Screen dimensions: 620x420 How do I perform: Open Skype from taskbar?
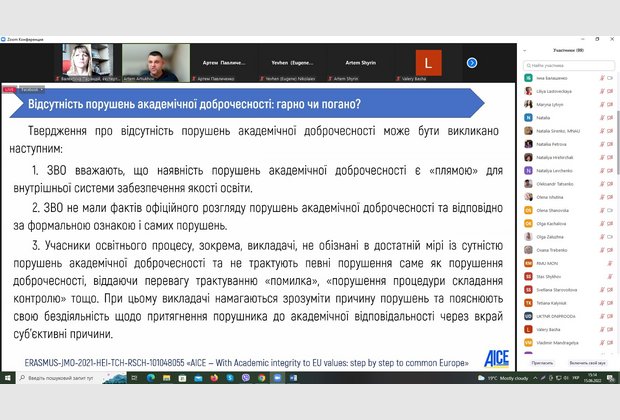point(230,378)
